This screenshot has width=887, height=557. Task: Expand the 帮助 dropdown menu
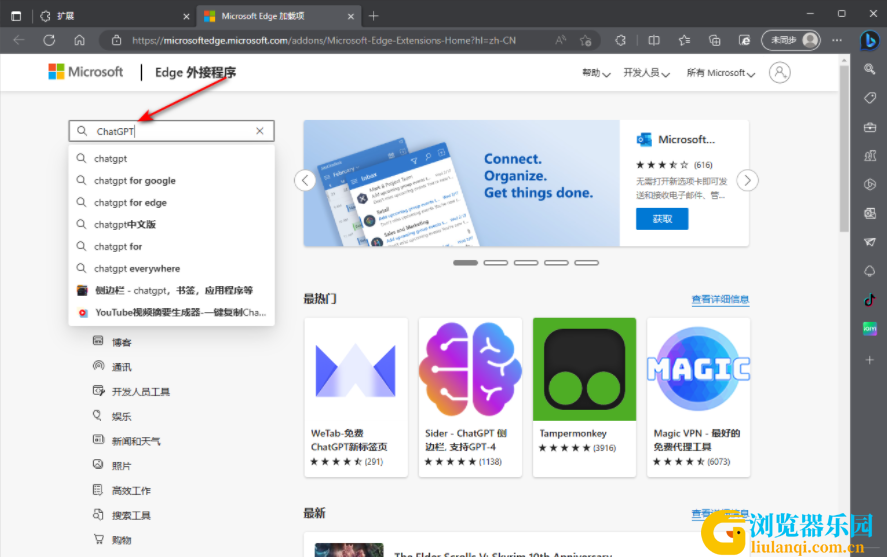click(596, 73)
